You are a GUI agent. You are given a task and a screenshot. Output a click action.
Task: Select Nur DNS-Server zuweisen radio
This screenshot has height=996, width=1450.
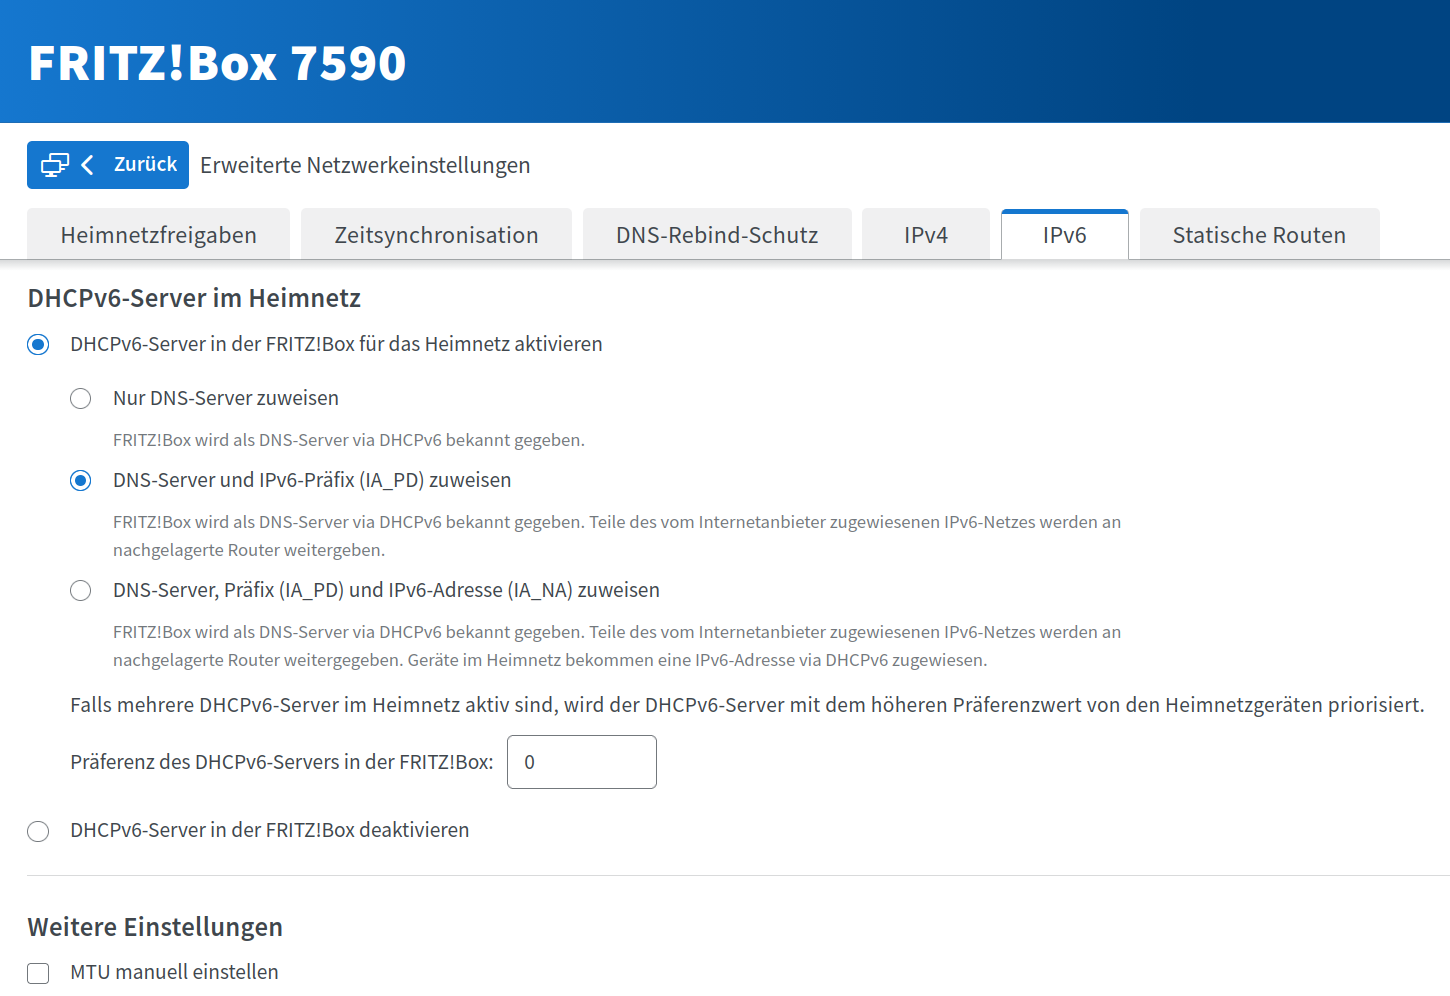tap(81, 399)
